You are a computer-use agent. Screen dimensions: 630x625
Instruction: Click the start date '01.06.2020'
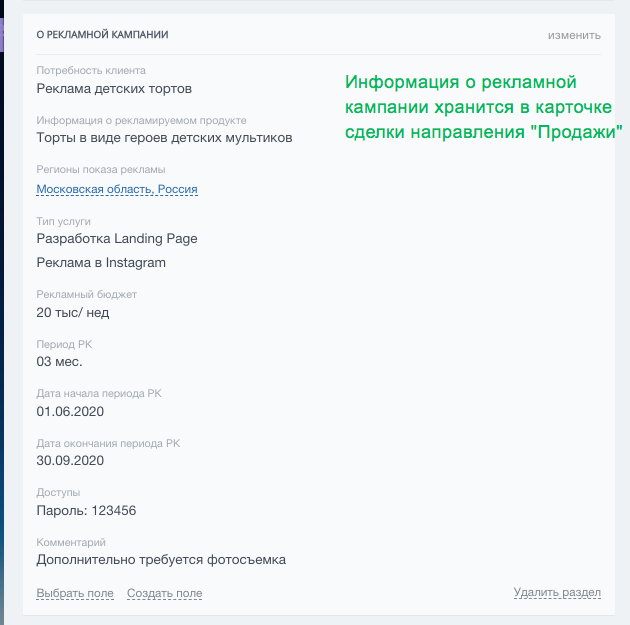click(x=70, y=411)
